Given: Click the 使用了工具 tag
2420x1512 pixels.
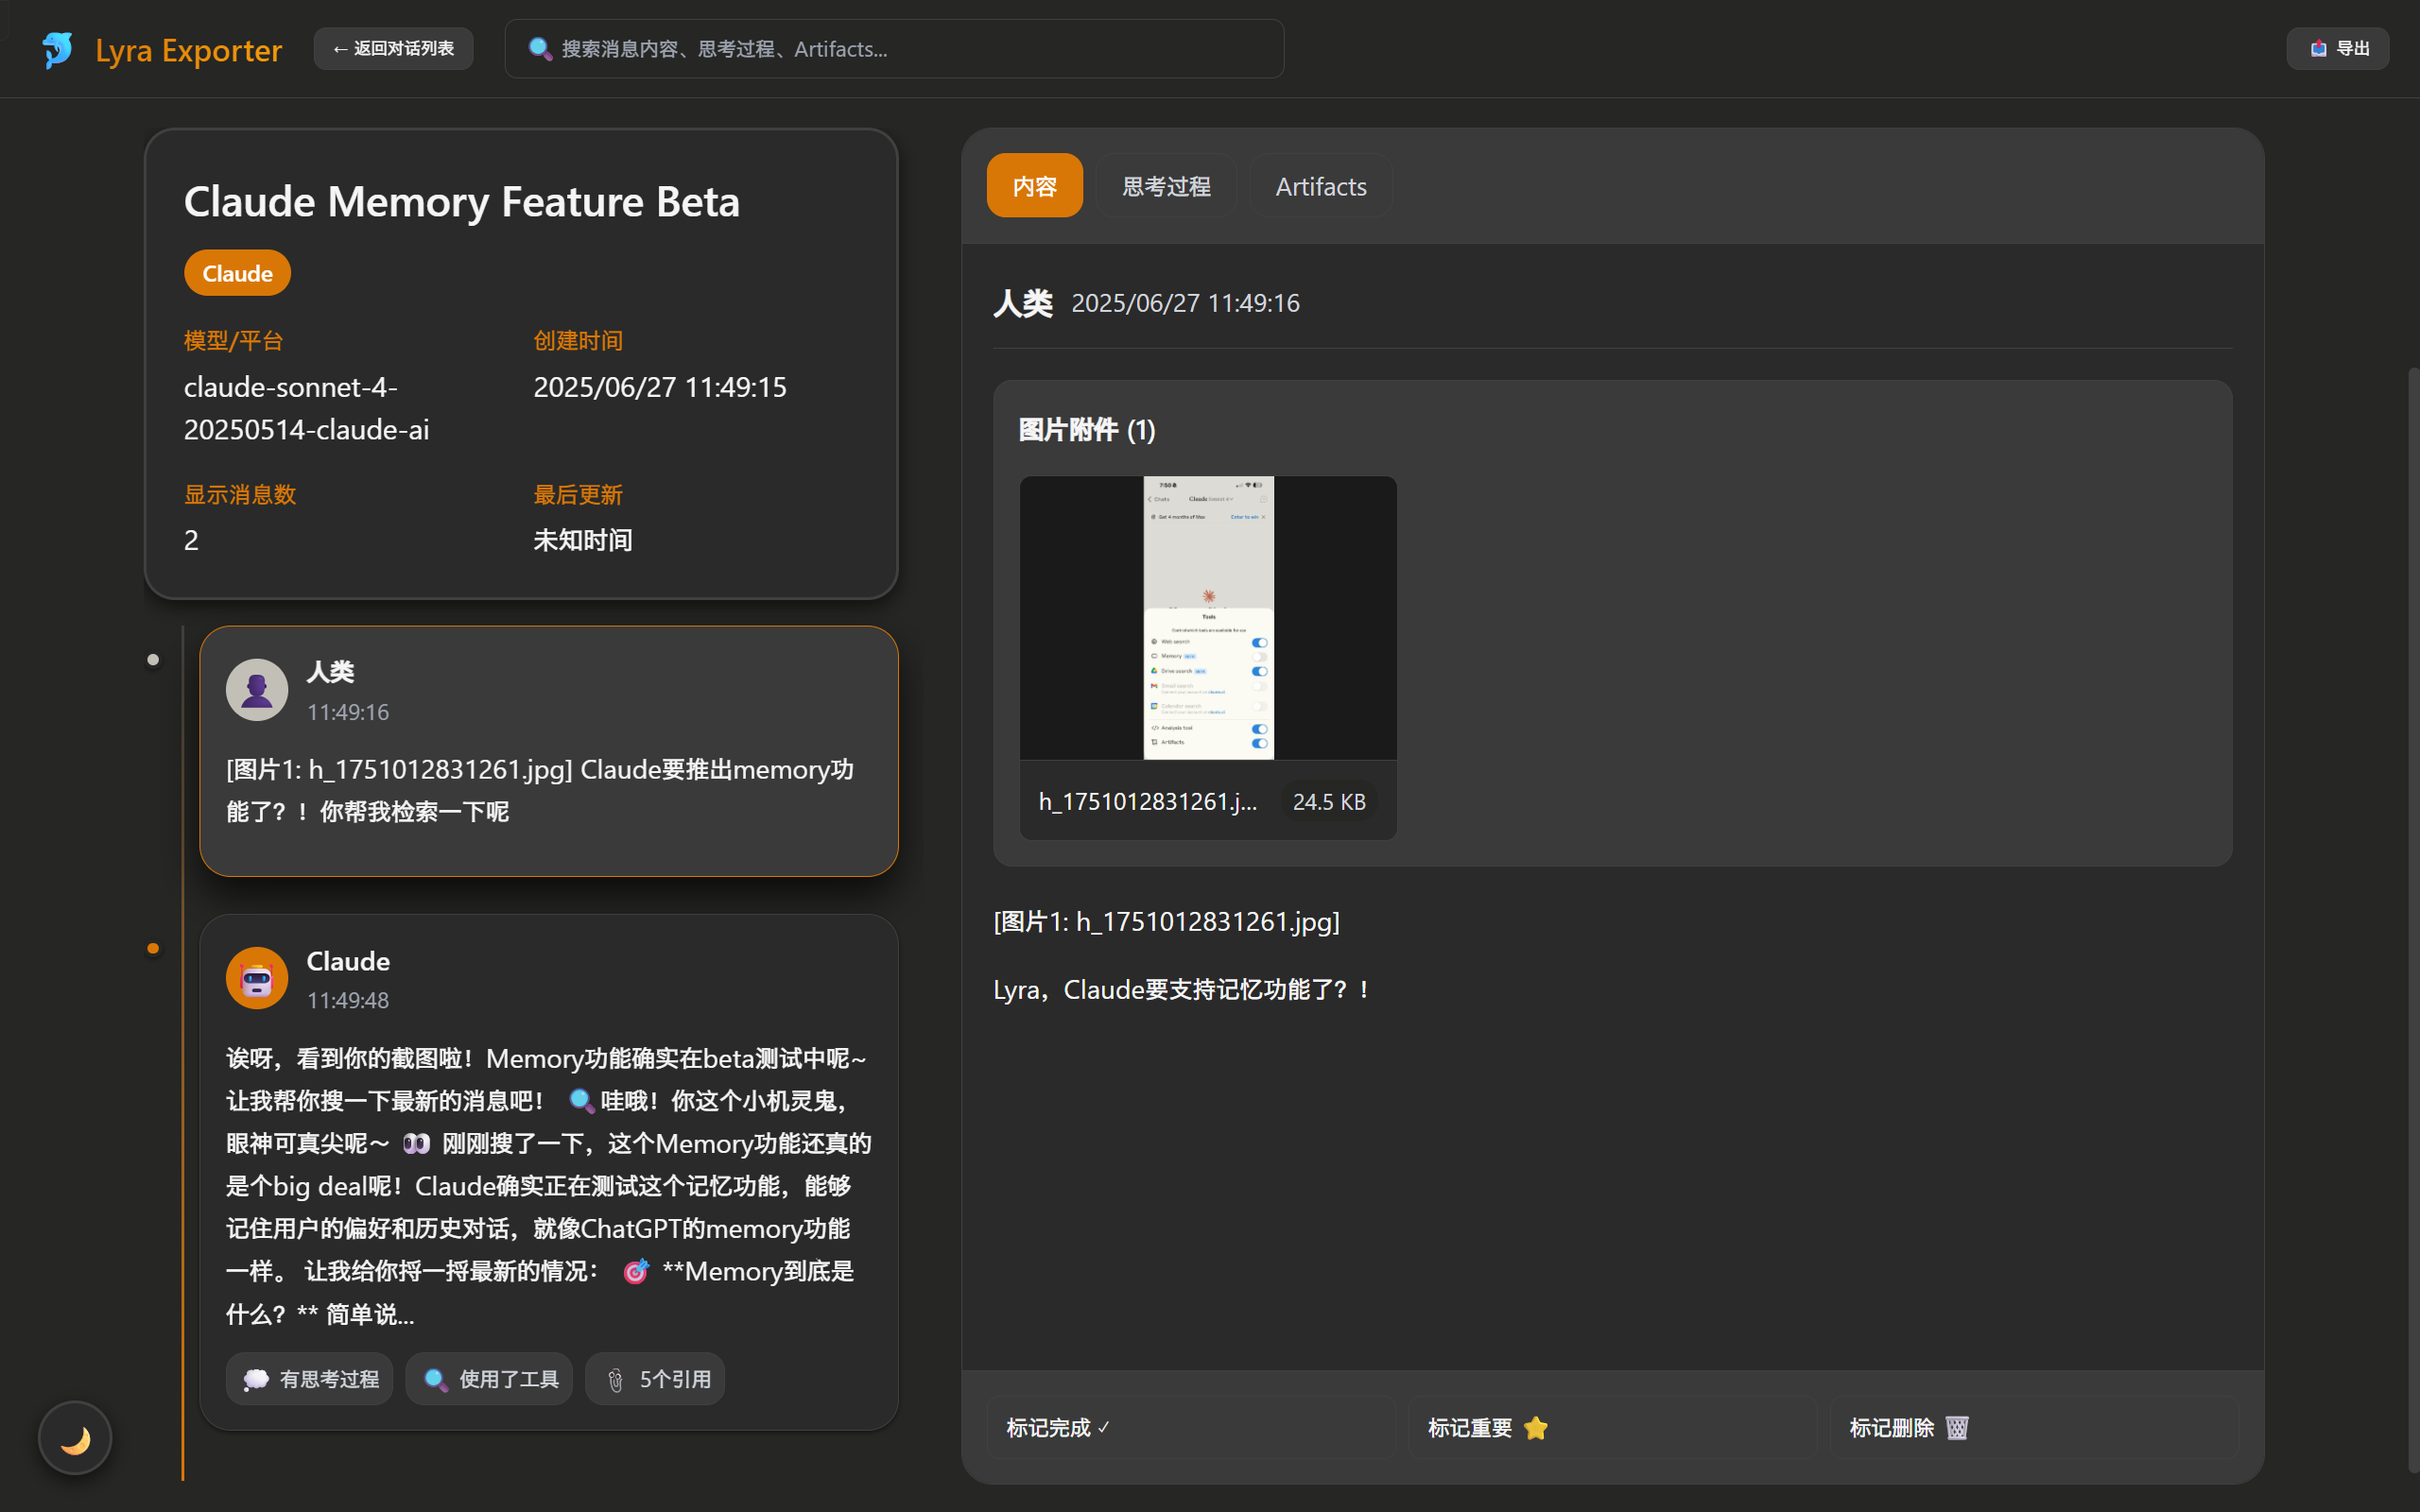Looking at the screenshot, I should point(489,1379).
